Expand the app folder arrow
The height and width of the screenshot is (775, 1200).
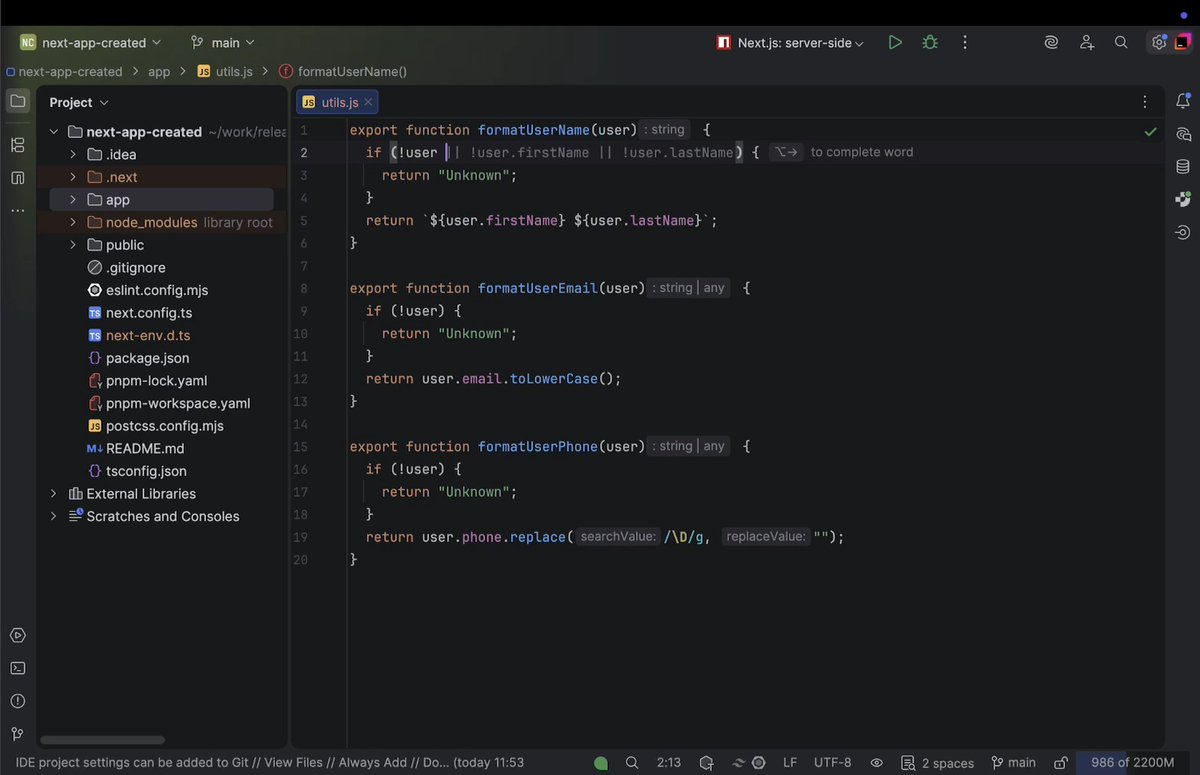tap(73, 200)
